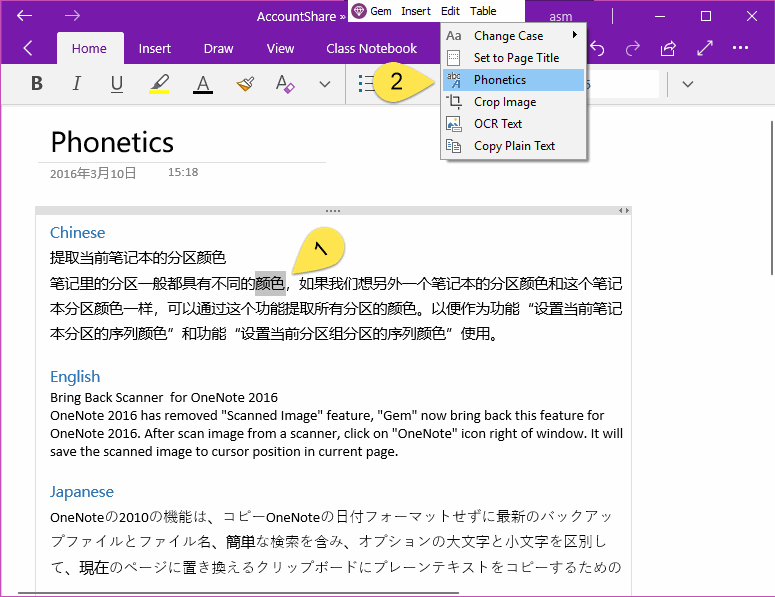
Task: Open the Class Notebook tab
Action: pyautogui.click(x=372, y=48)
